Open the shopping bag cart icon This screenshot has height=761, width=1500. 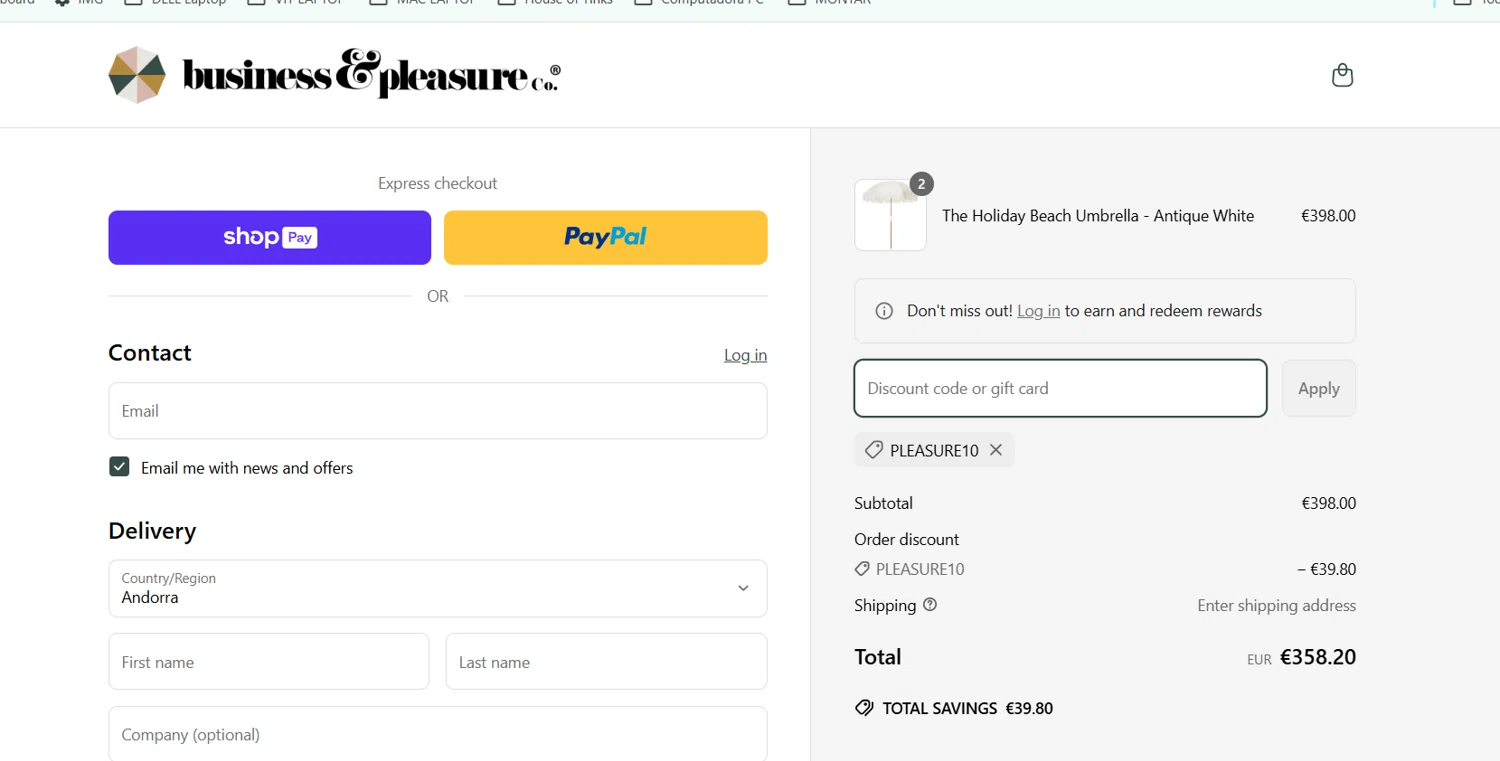pos(1342,75)
